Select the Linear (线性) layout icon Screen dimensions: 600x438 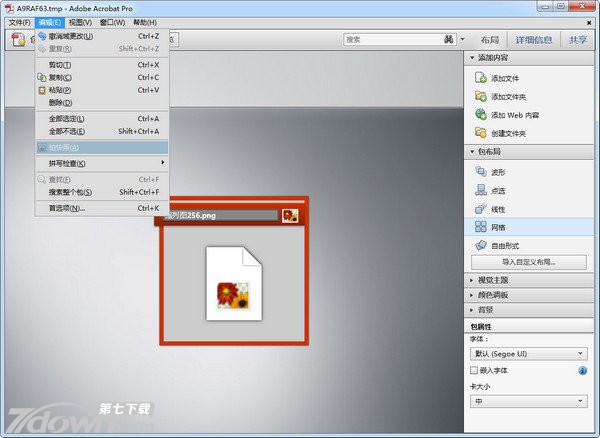coord(481,208)
